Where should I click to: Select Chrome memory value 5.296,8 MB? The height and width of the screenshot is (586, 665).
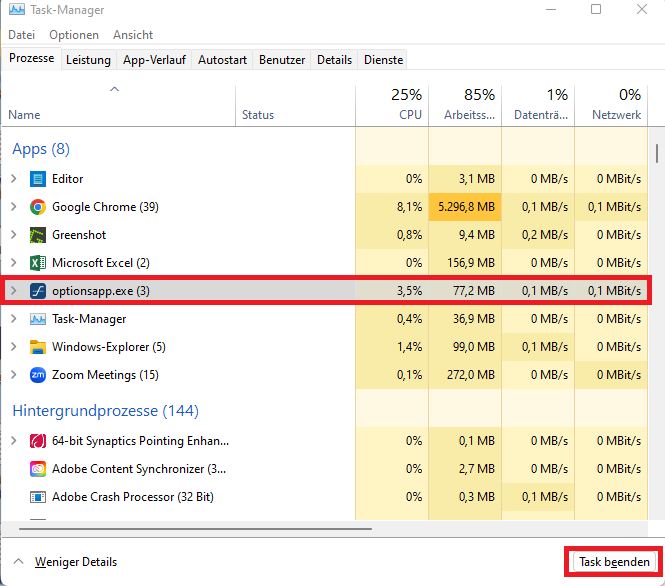(466, 207)
